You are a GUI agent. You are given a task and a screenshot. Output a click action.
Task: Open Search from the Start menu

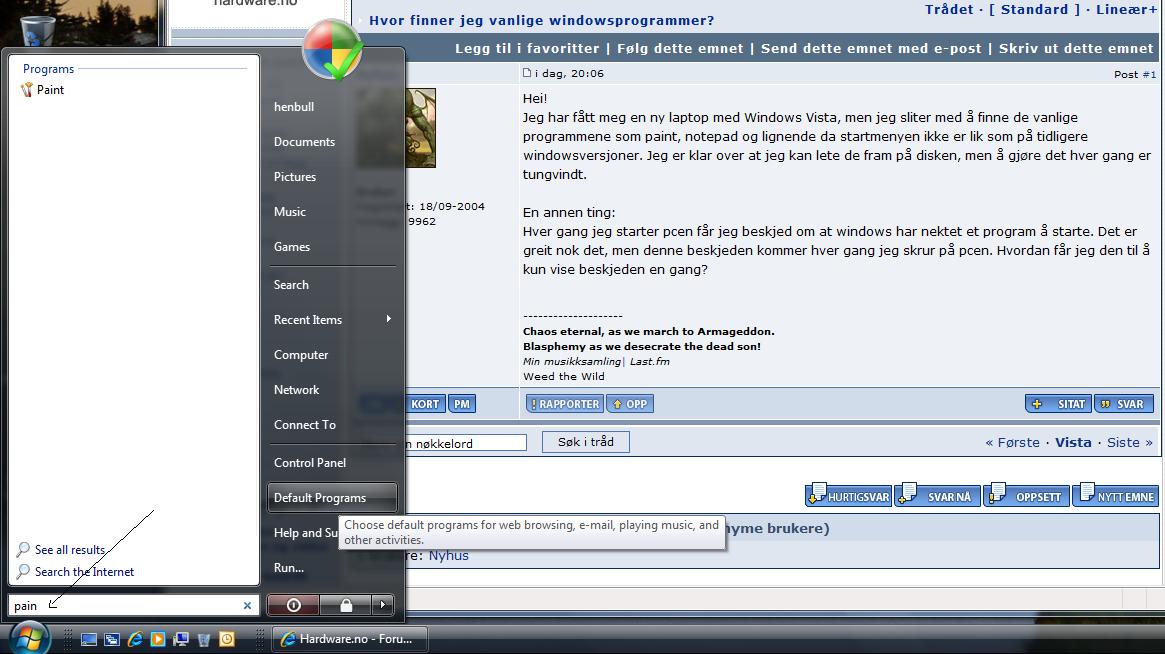point(291,285)
